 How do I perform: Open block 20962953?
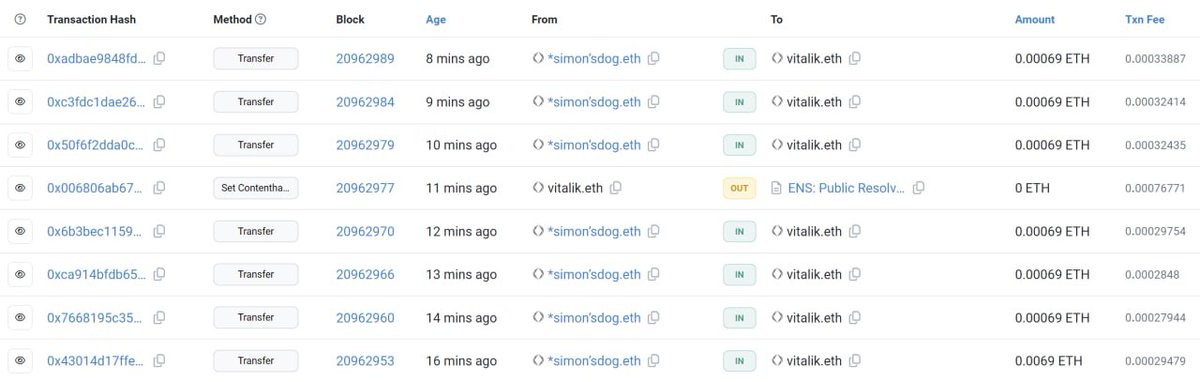(x=365, y=361)
